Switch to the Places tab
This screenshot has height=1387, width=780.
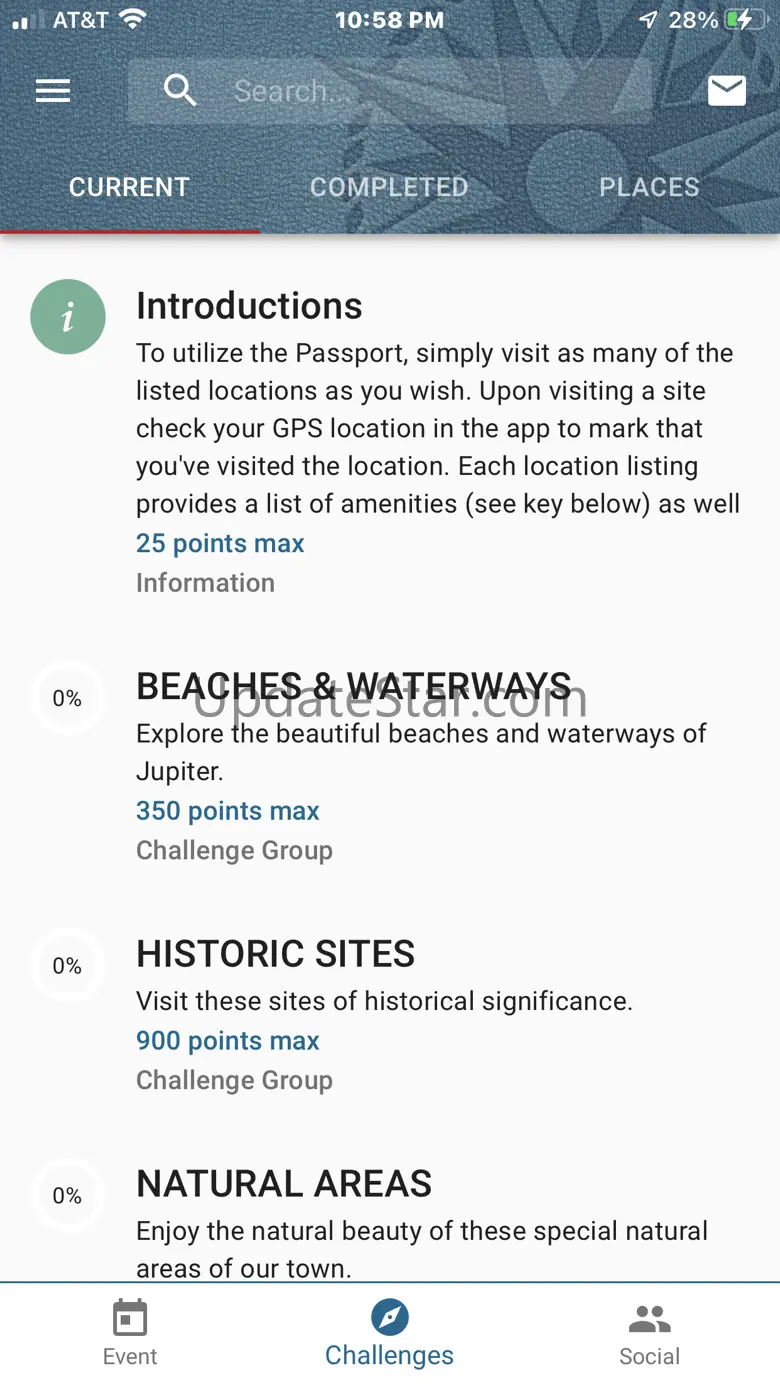[x=649, y=187]
